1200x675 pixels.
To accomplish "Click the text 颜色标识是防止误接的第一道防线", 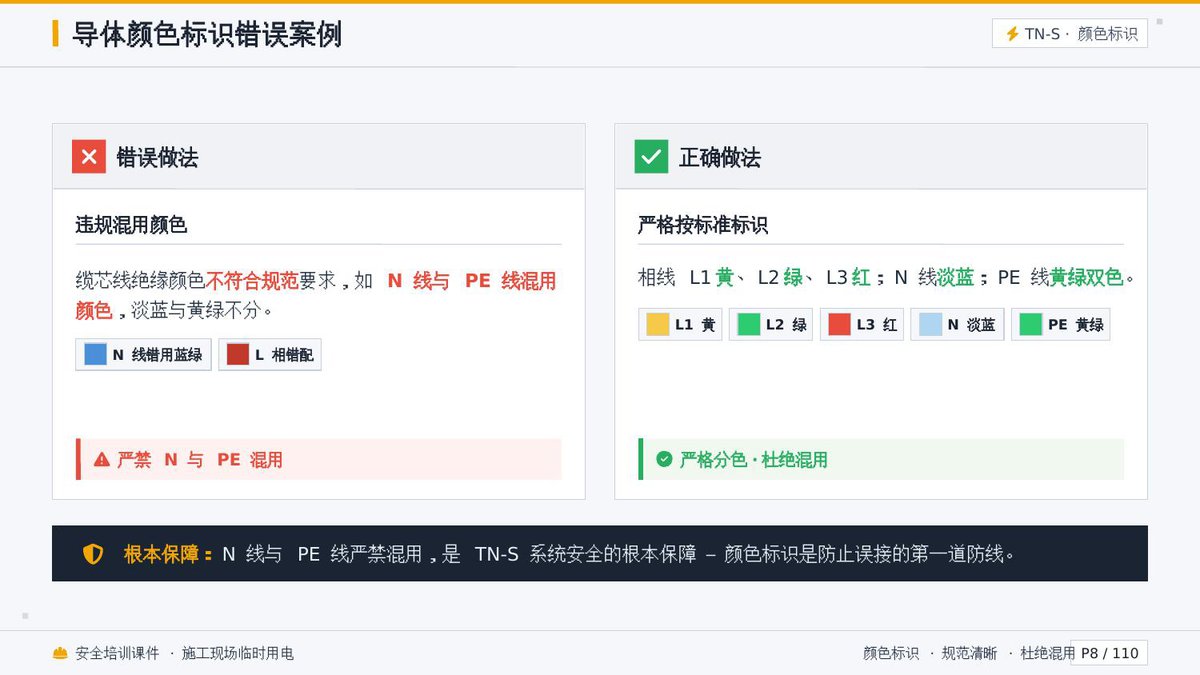I will (x=864, y=554).
